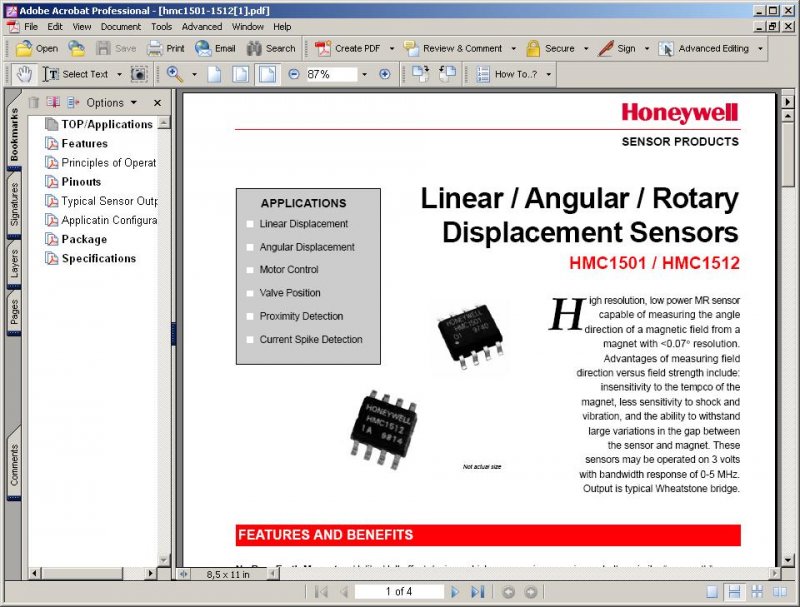800x607 pixels.
Task: Open the Advanced menu
Action: 202,27
